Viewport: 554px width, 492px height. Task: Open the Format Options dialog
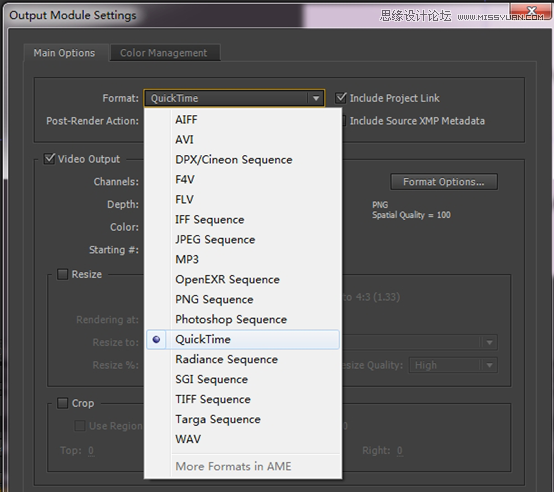(444, 182)
